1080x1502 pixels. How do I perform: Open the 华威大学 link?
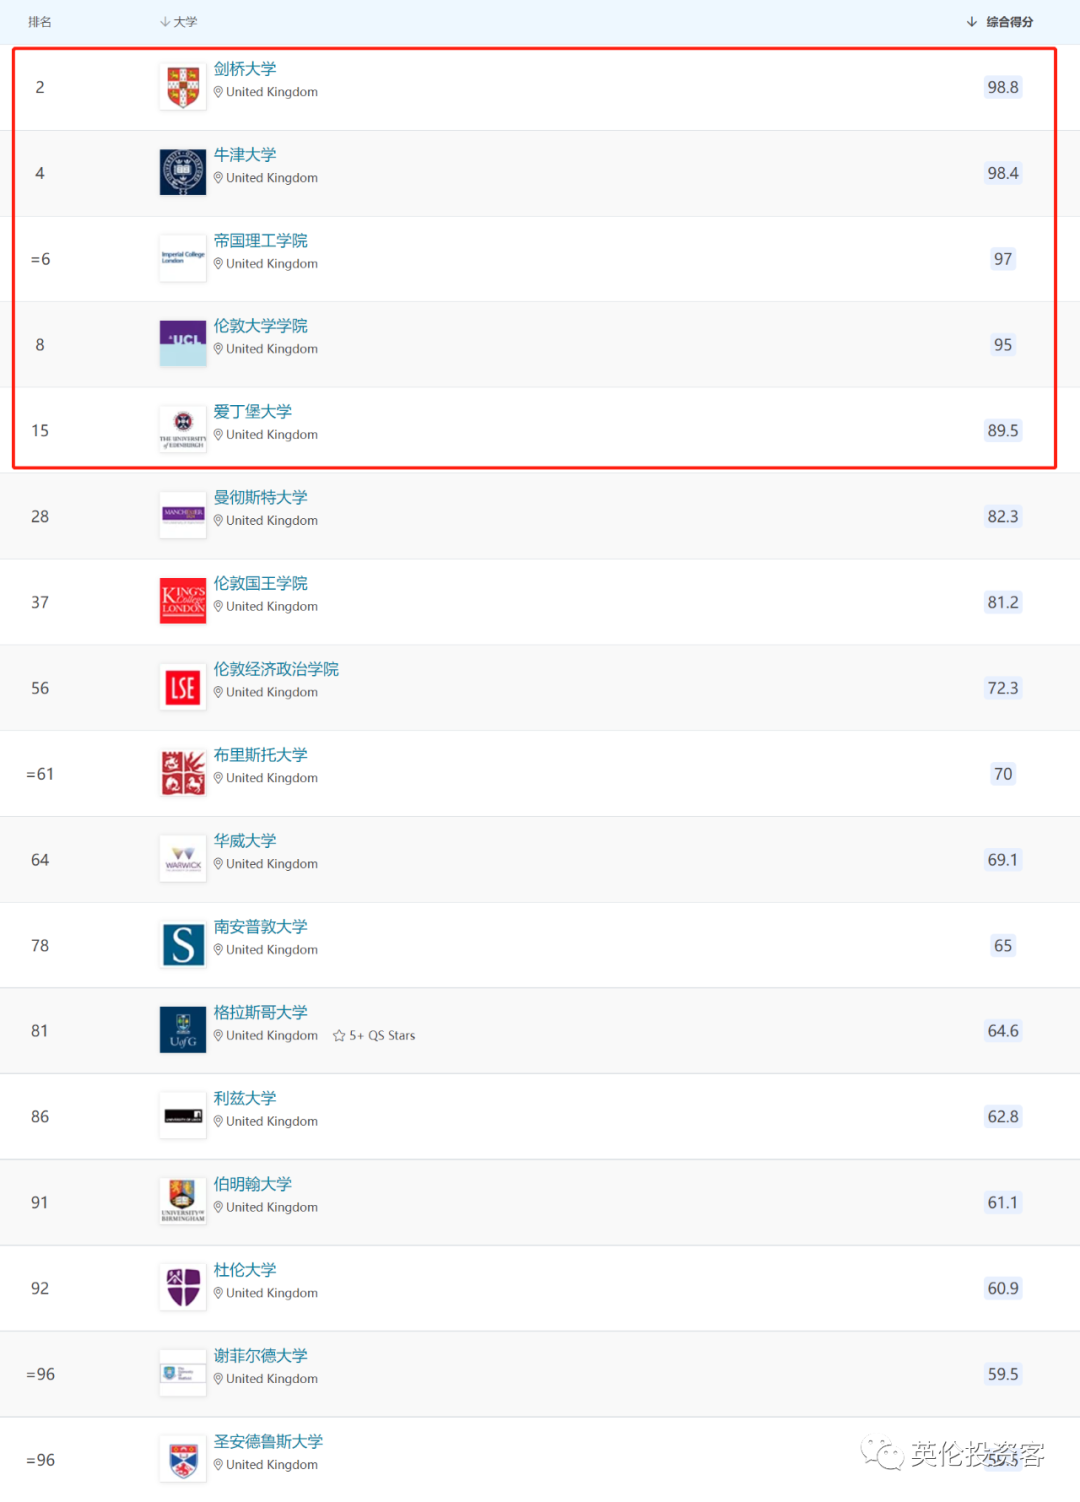(x=245, y=841)
